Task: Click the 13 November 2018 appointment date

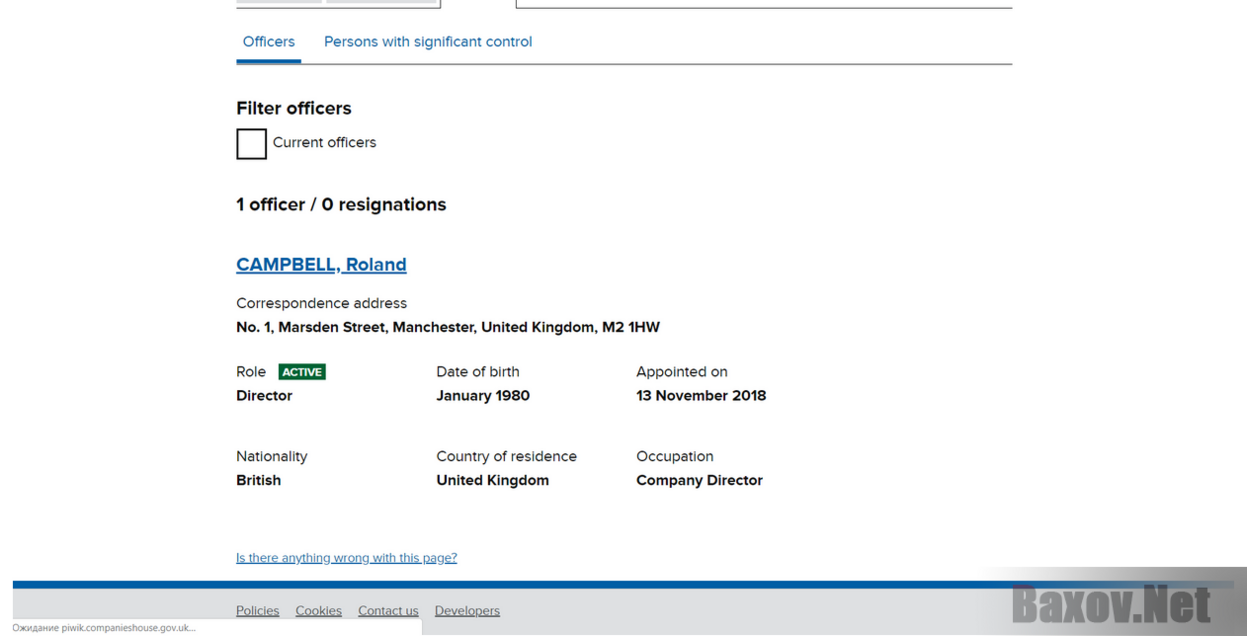Action: click(x=700, y=396)
